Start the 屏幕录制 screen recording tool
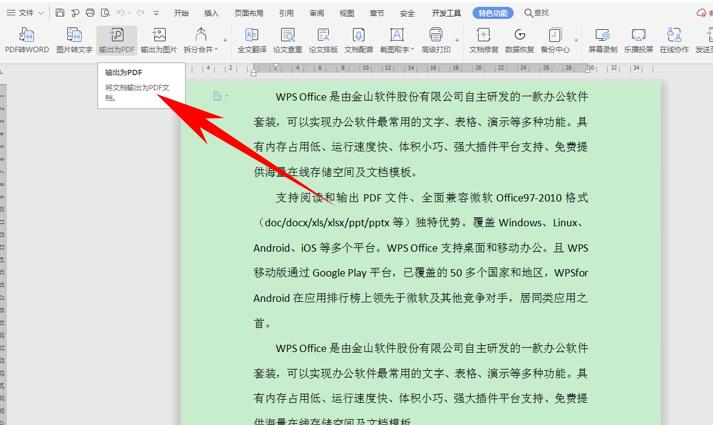This screenshot has height=425, width=713. pyautogui.click(x=603, y=40)
